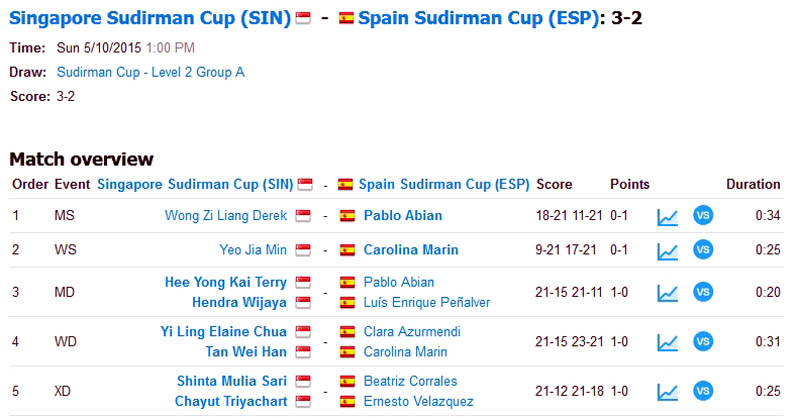Open player Wong Zi Liang Derek's profile

point(226,215)
